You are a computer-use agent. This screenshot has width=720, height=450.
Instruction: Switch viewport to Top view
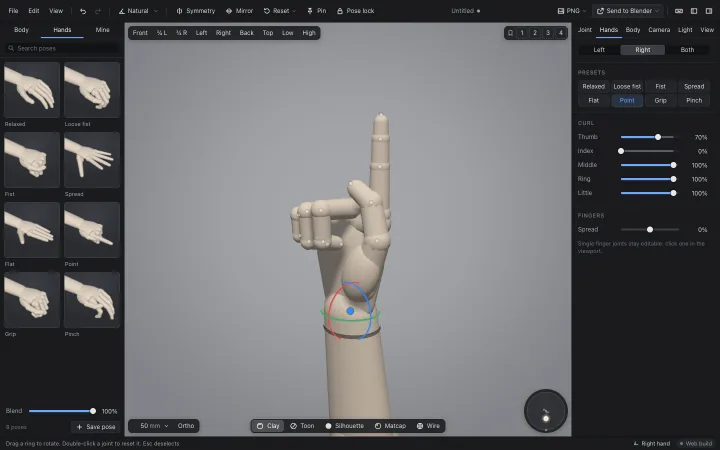pos(268,33)
